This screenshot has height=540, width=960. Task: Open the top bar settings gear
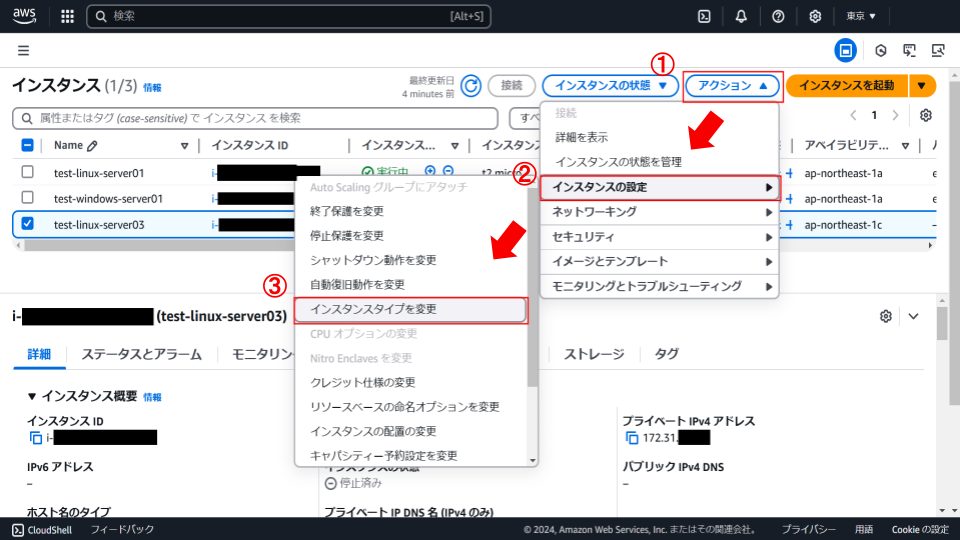pyautogui.click(x=815, y=17)
